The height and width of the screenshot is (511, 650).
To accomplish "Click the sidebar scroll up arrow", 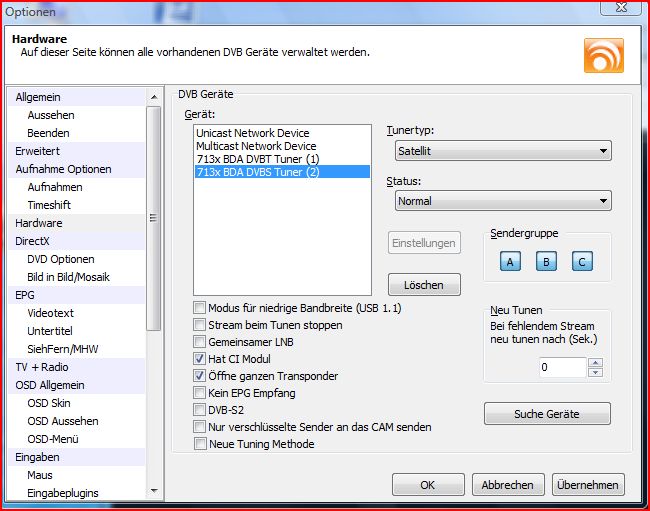I will pyautogui.click(x=154, y=97).
